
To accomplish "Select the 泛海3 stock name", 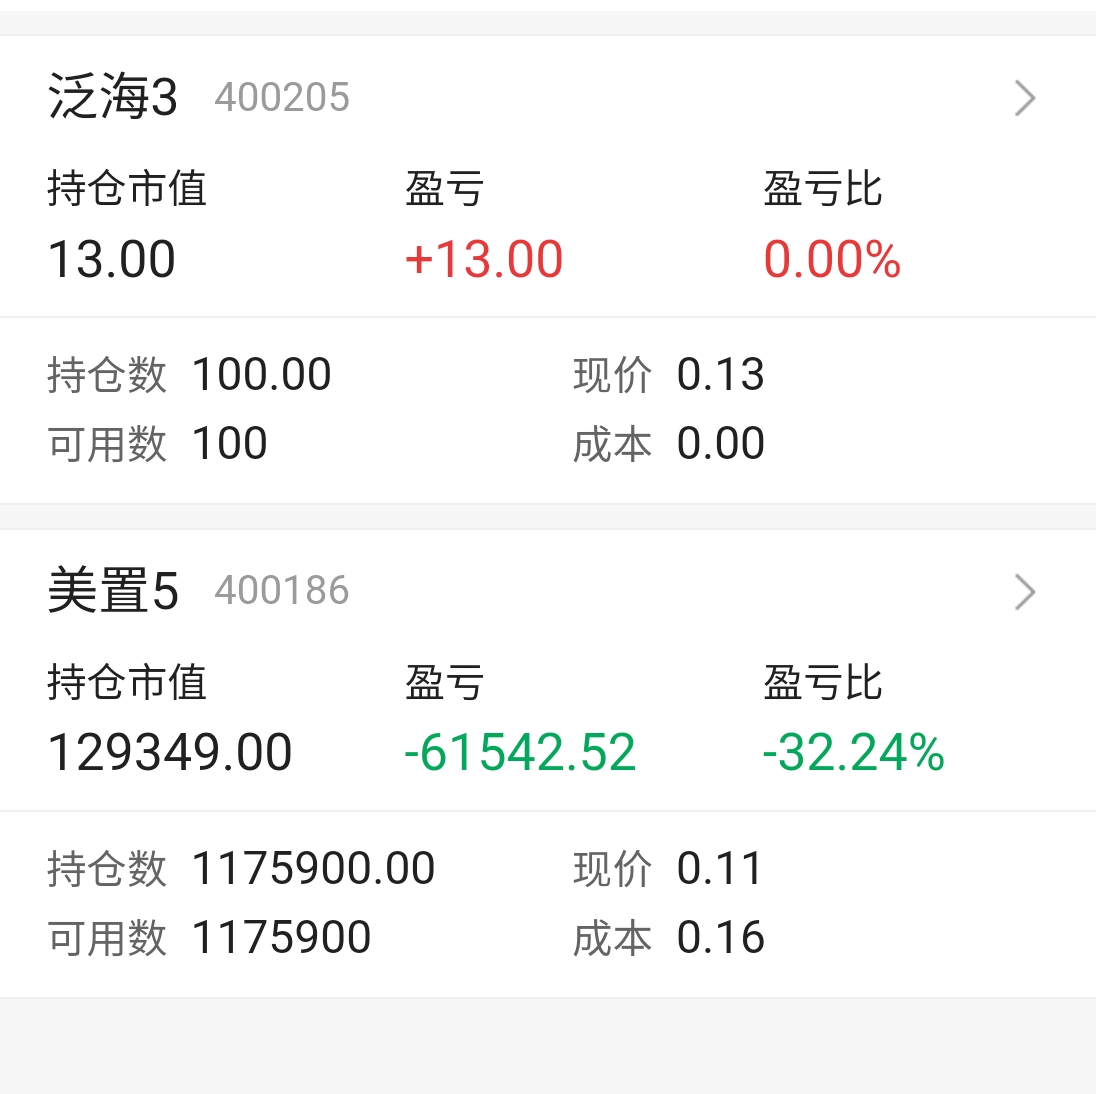I will [113, 96].
